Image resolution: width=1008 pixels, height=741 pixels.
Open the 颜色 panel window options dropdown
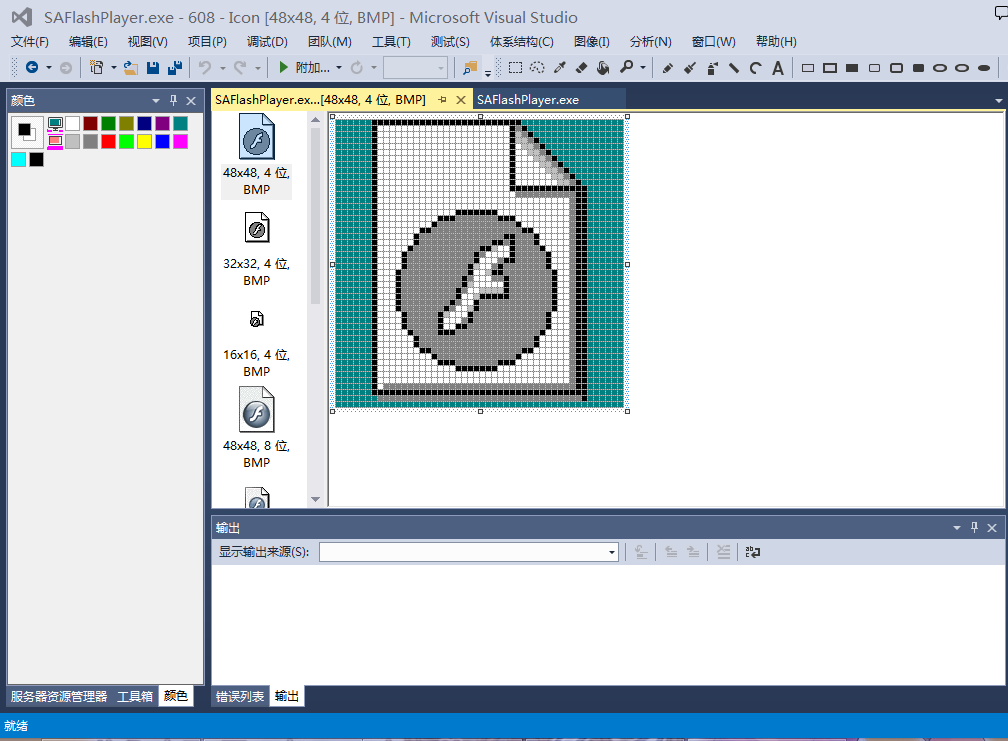click(156, 101)
